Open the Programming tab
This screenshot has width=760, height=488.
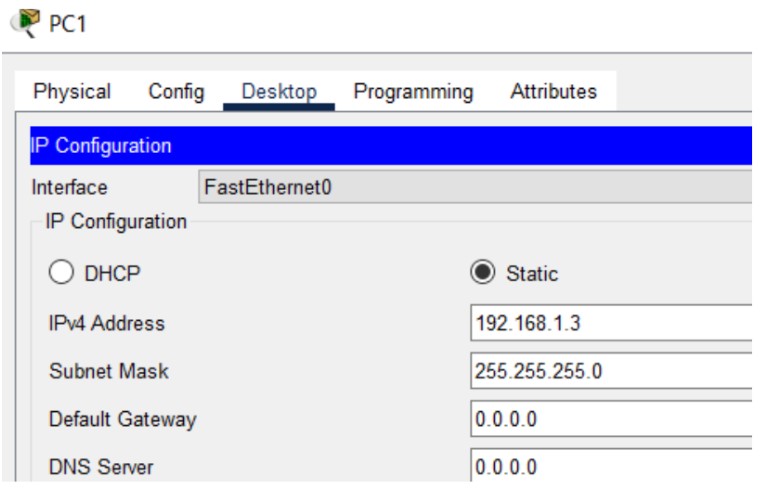coord(413,91)
